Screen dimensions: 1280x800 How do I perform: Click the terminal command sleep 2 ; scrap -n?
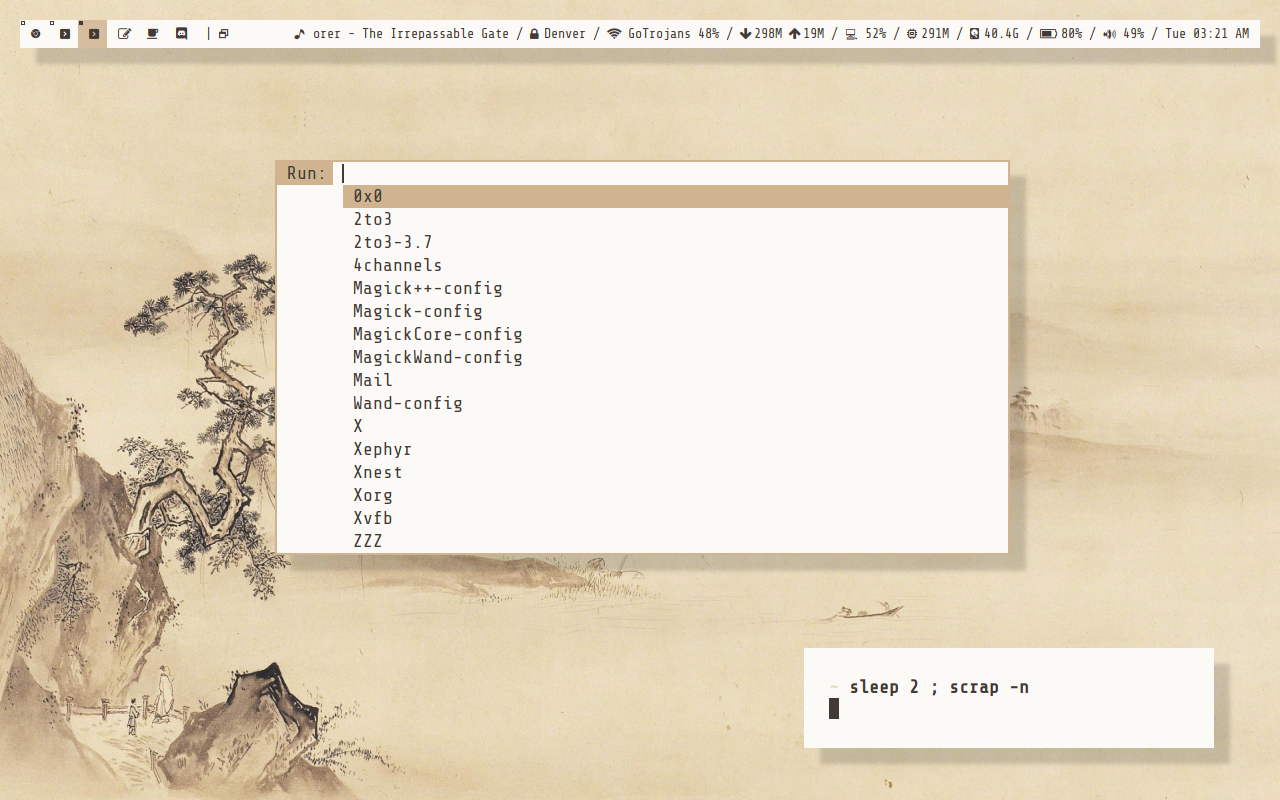(x=939, y=687)
